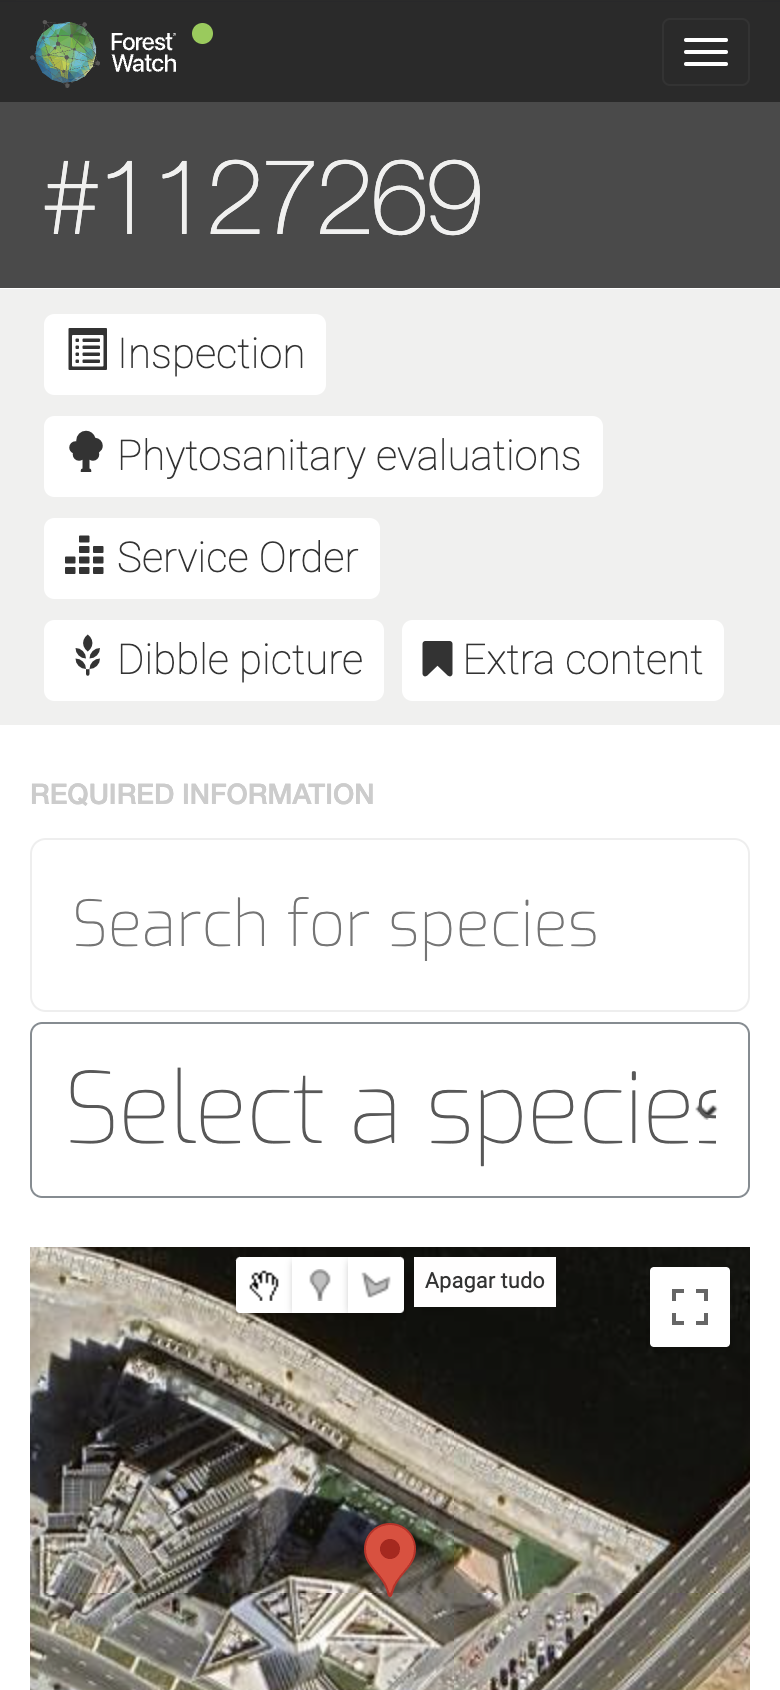Click the green online status dot
The height and width of the screenshot is (1690, 780).
click(x=202, y=34)
